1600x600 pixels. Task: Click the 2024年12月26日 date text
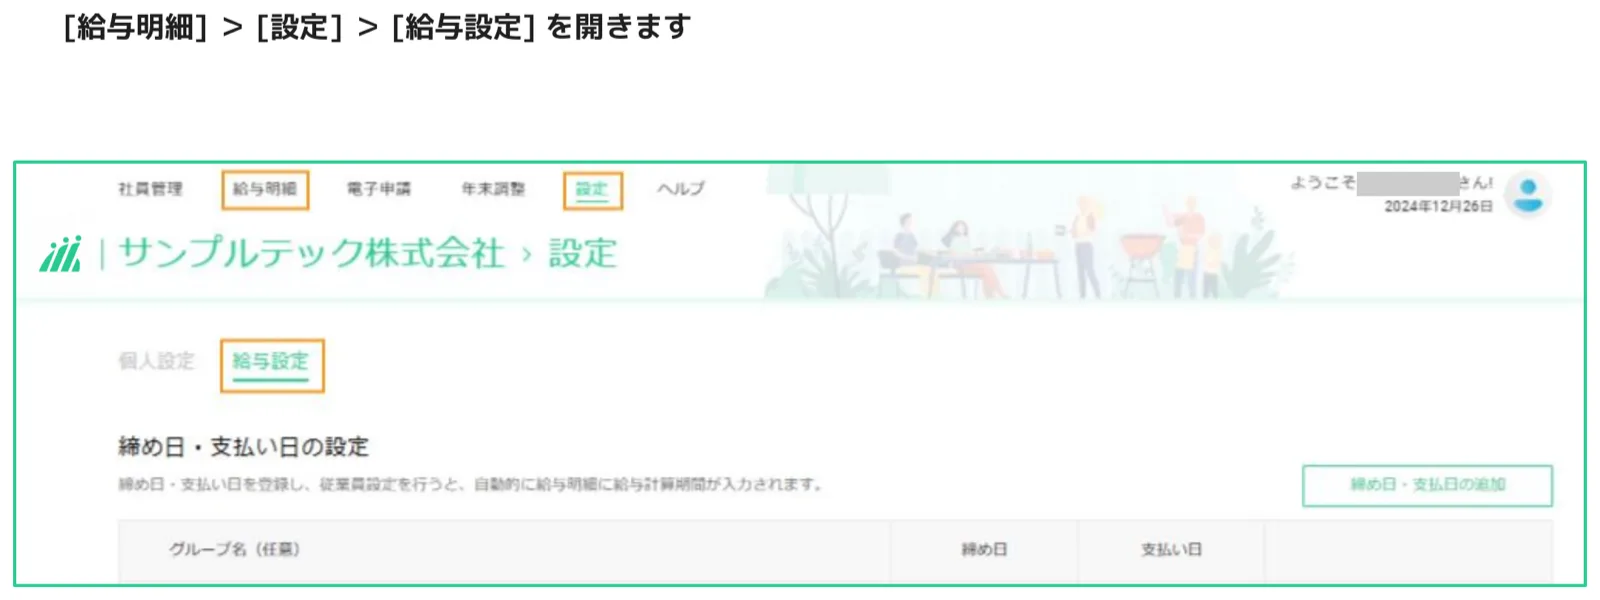click(1438, 206)
